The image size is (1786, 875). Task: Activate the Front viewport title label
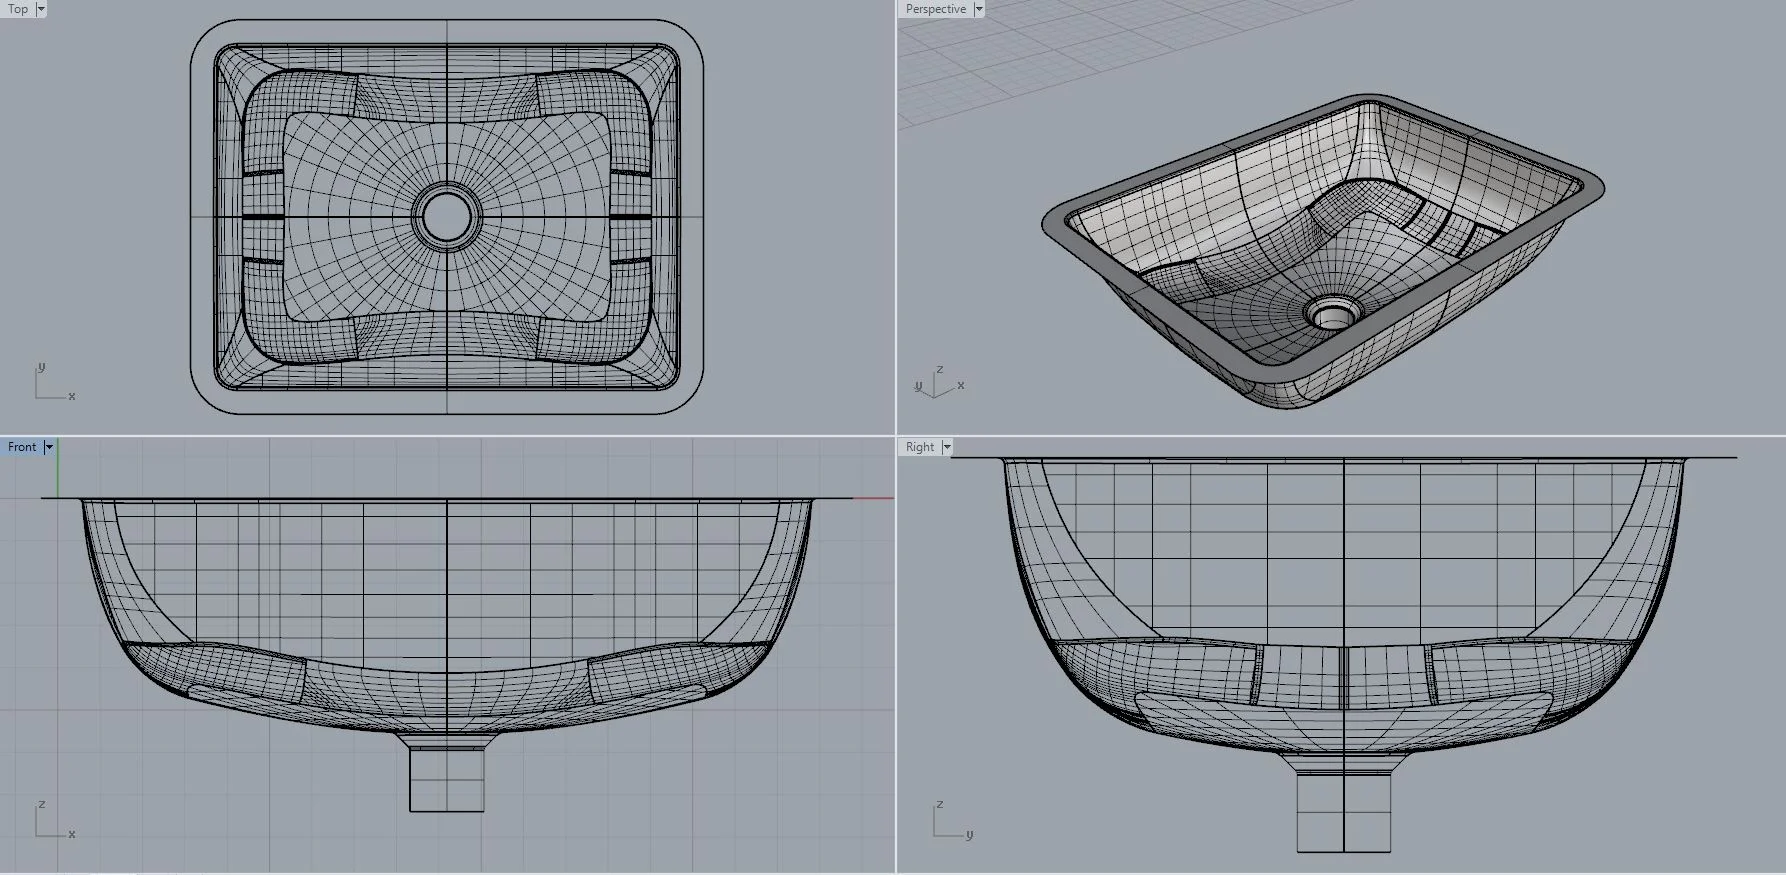22,447
